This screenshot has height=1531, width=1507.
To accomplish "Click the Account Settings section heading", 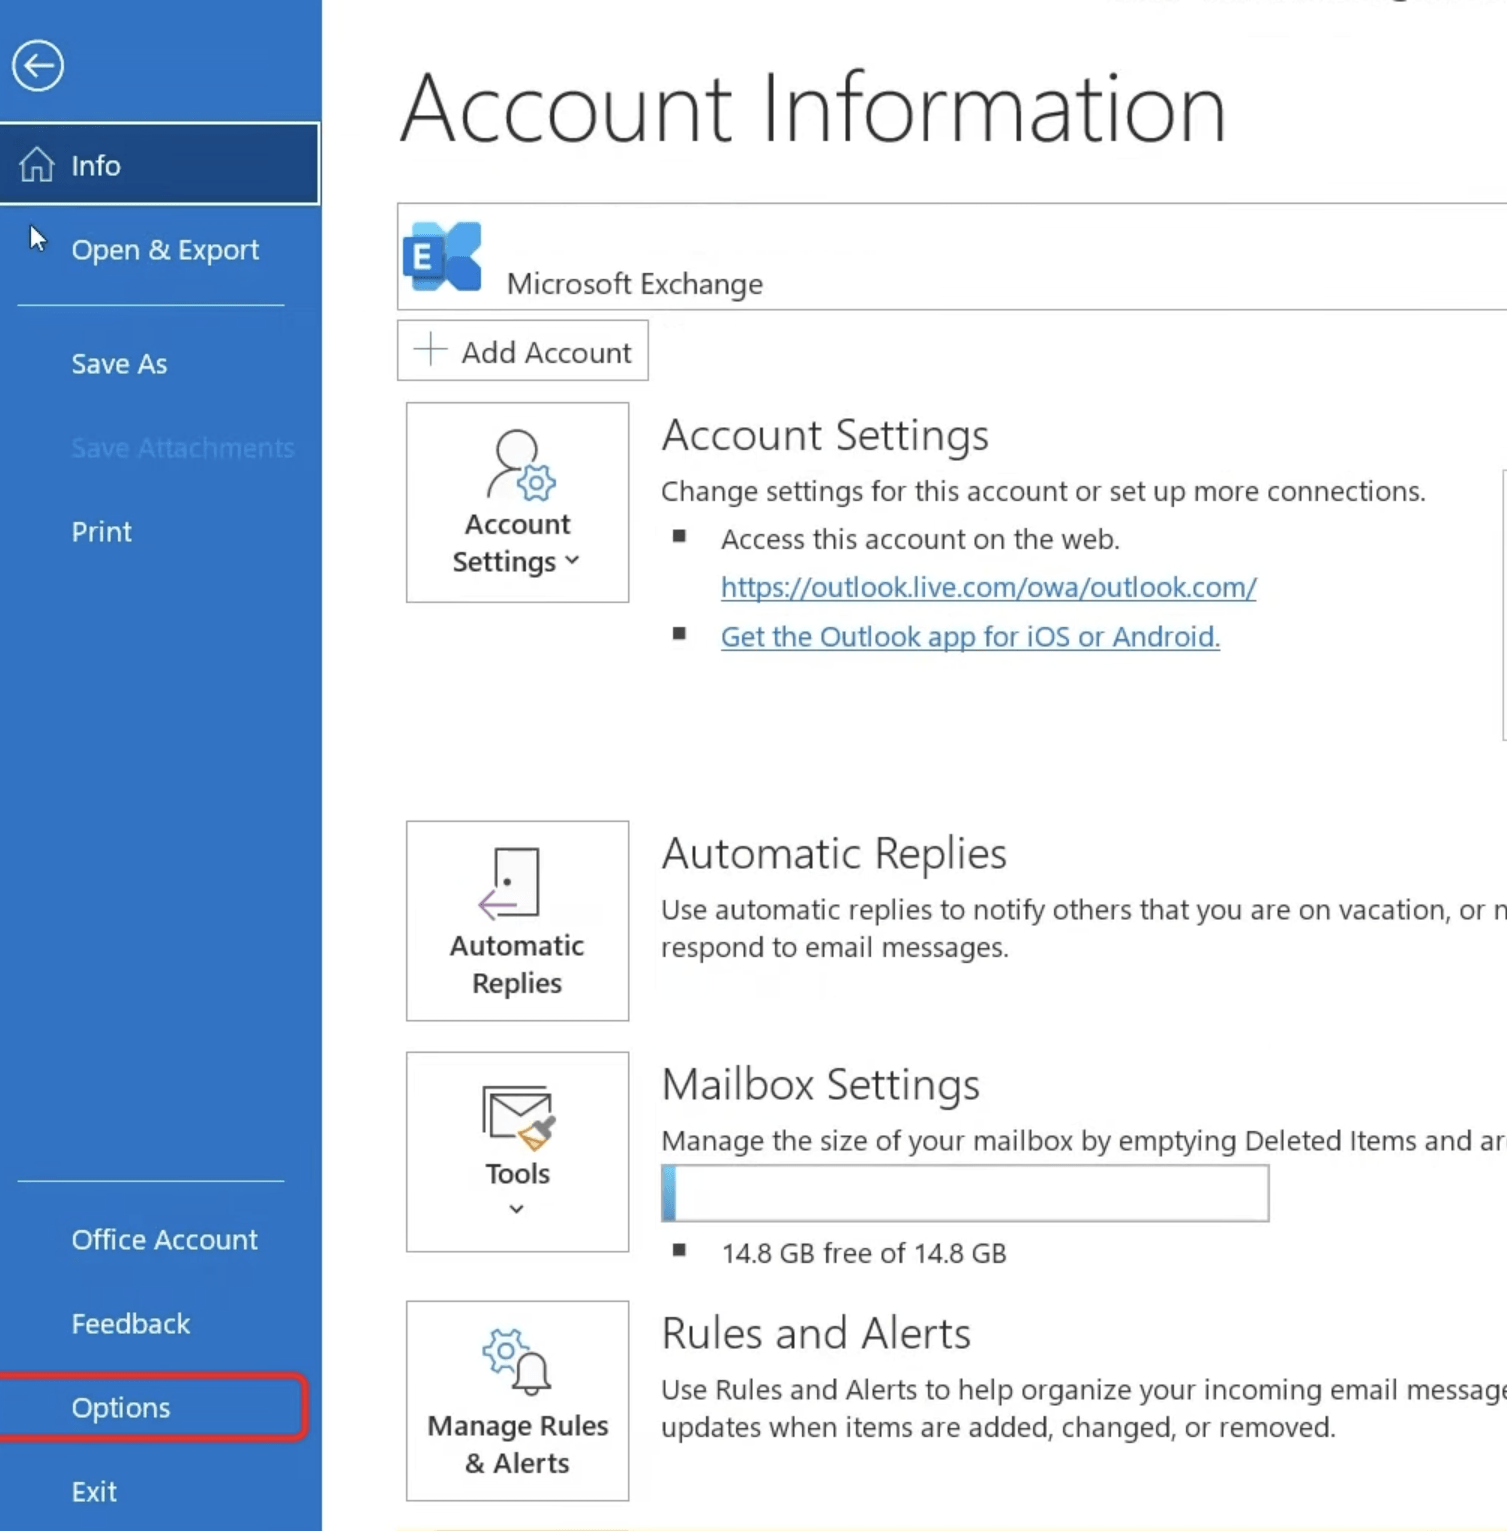I will pos(825,435).
